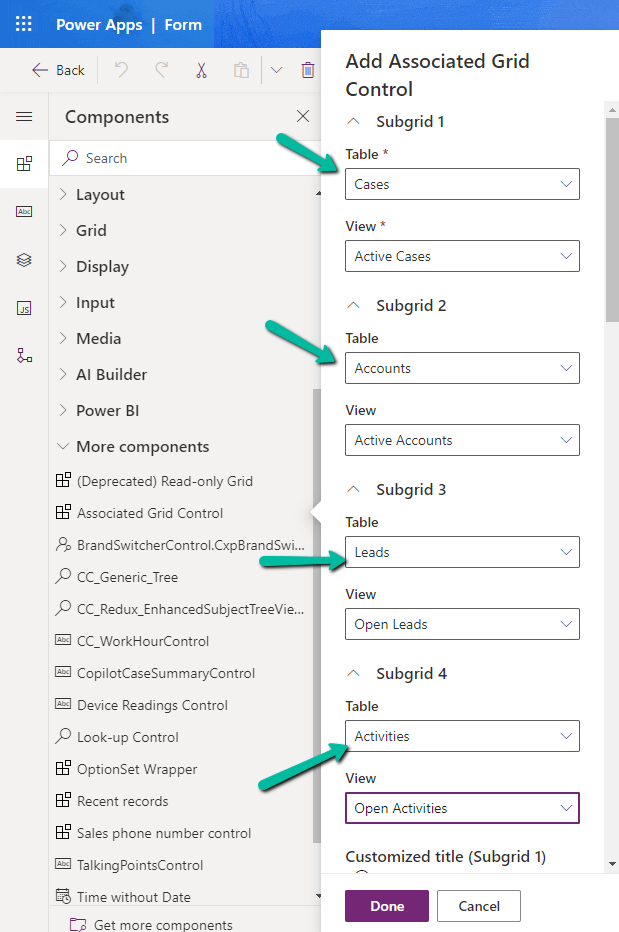
Task: Click Back to exit the form editor
Action: (57, 69)
